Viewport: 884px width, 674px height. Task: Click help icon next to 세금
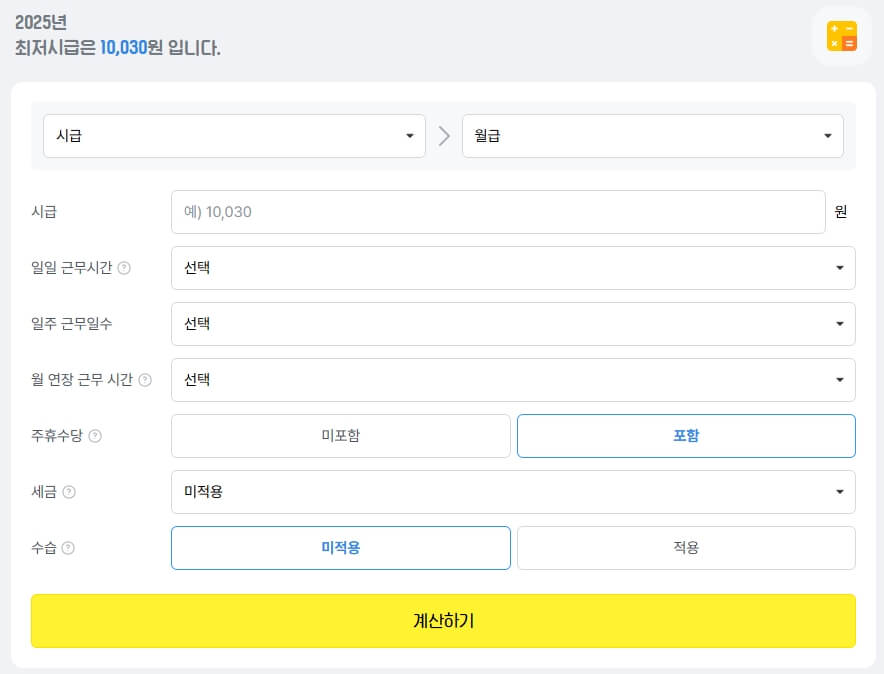coord(69,492)
